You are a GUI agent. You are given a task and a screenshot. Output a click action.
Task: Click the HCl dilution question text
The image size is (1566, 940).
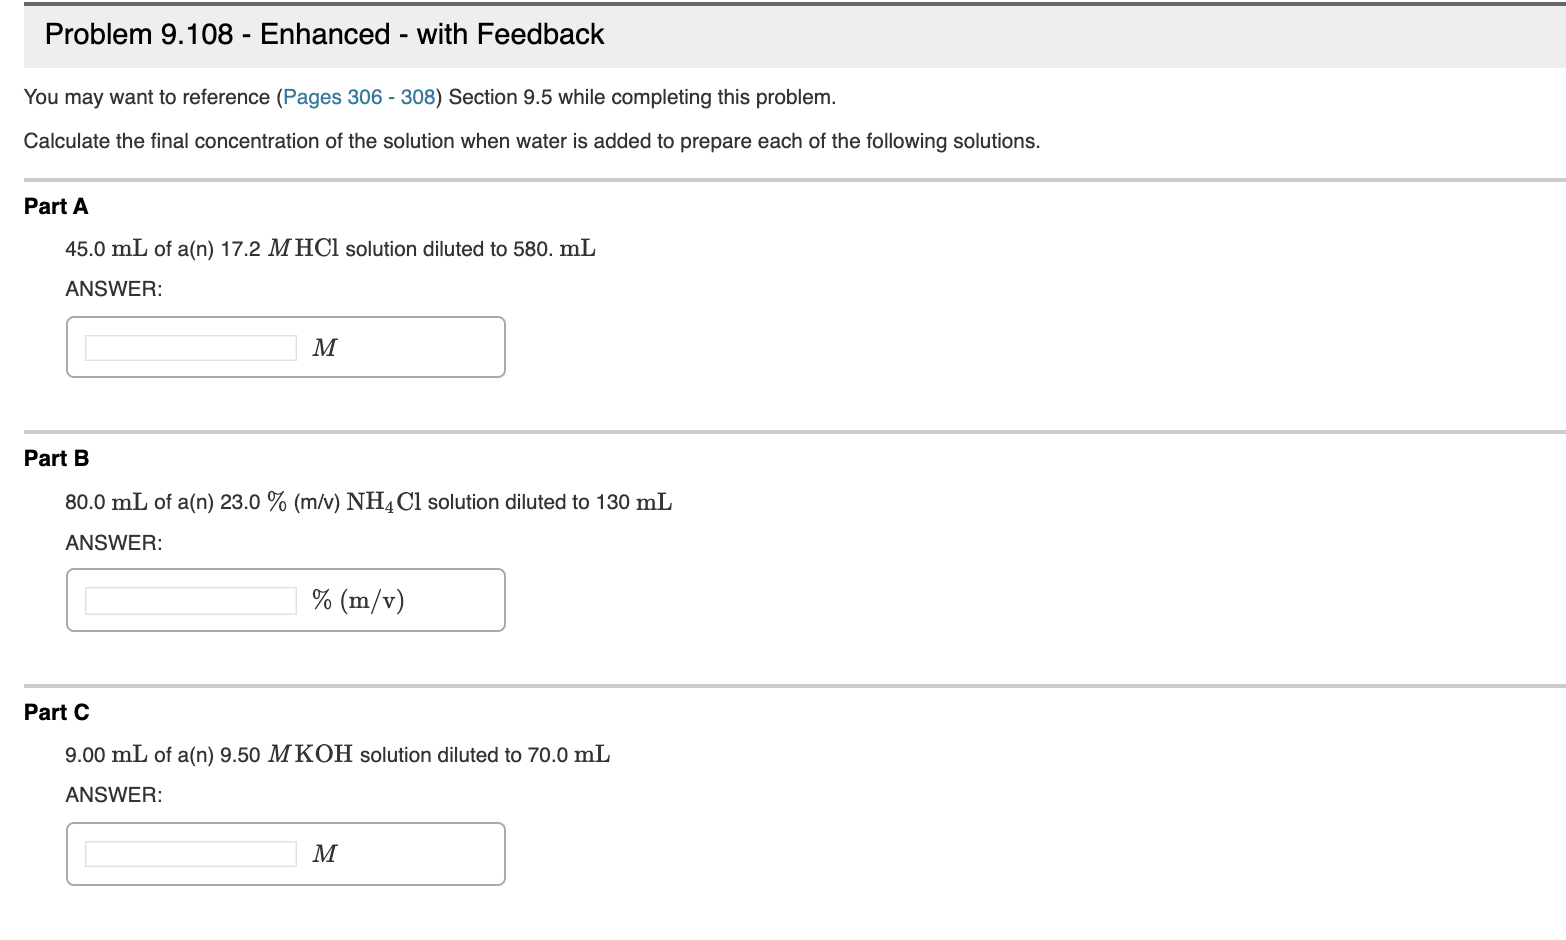(x=330, y=248)
